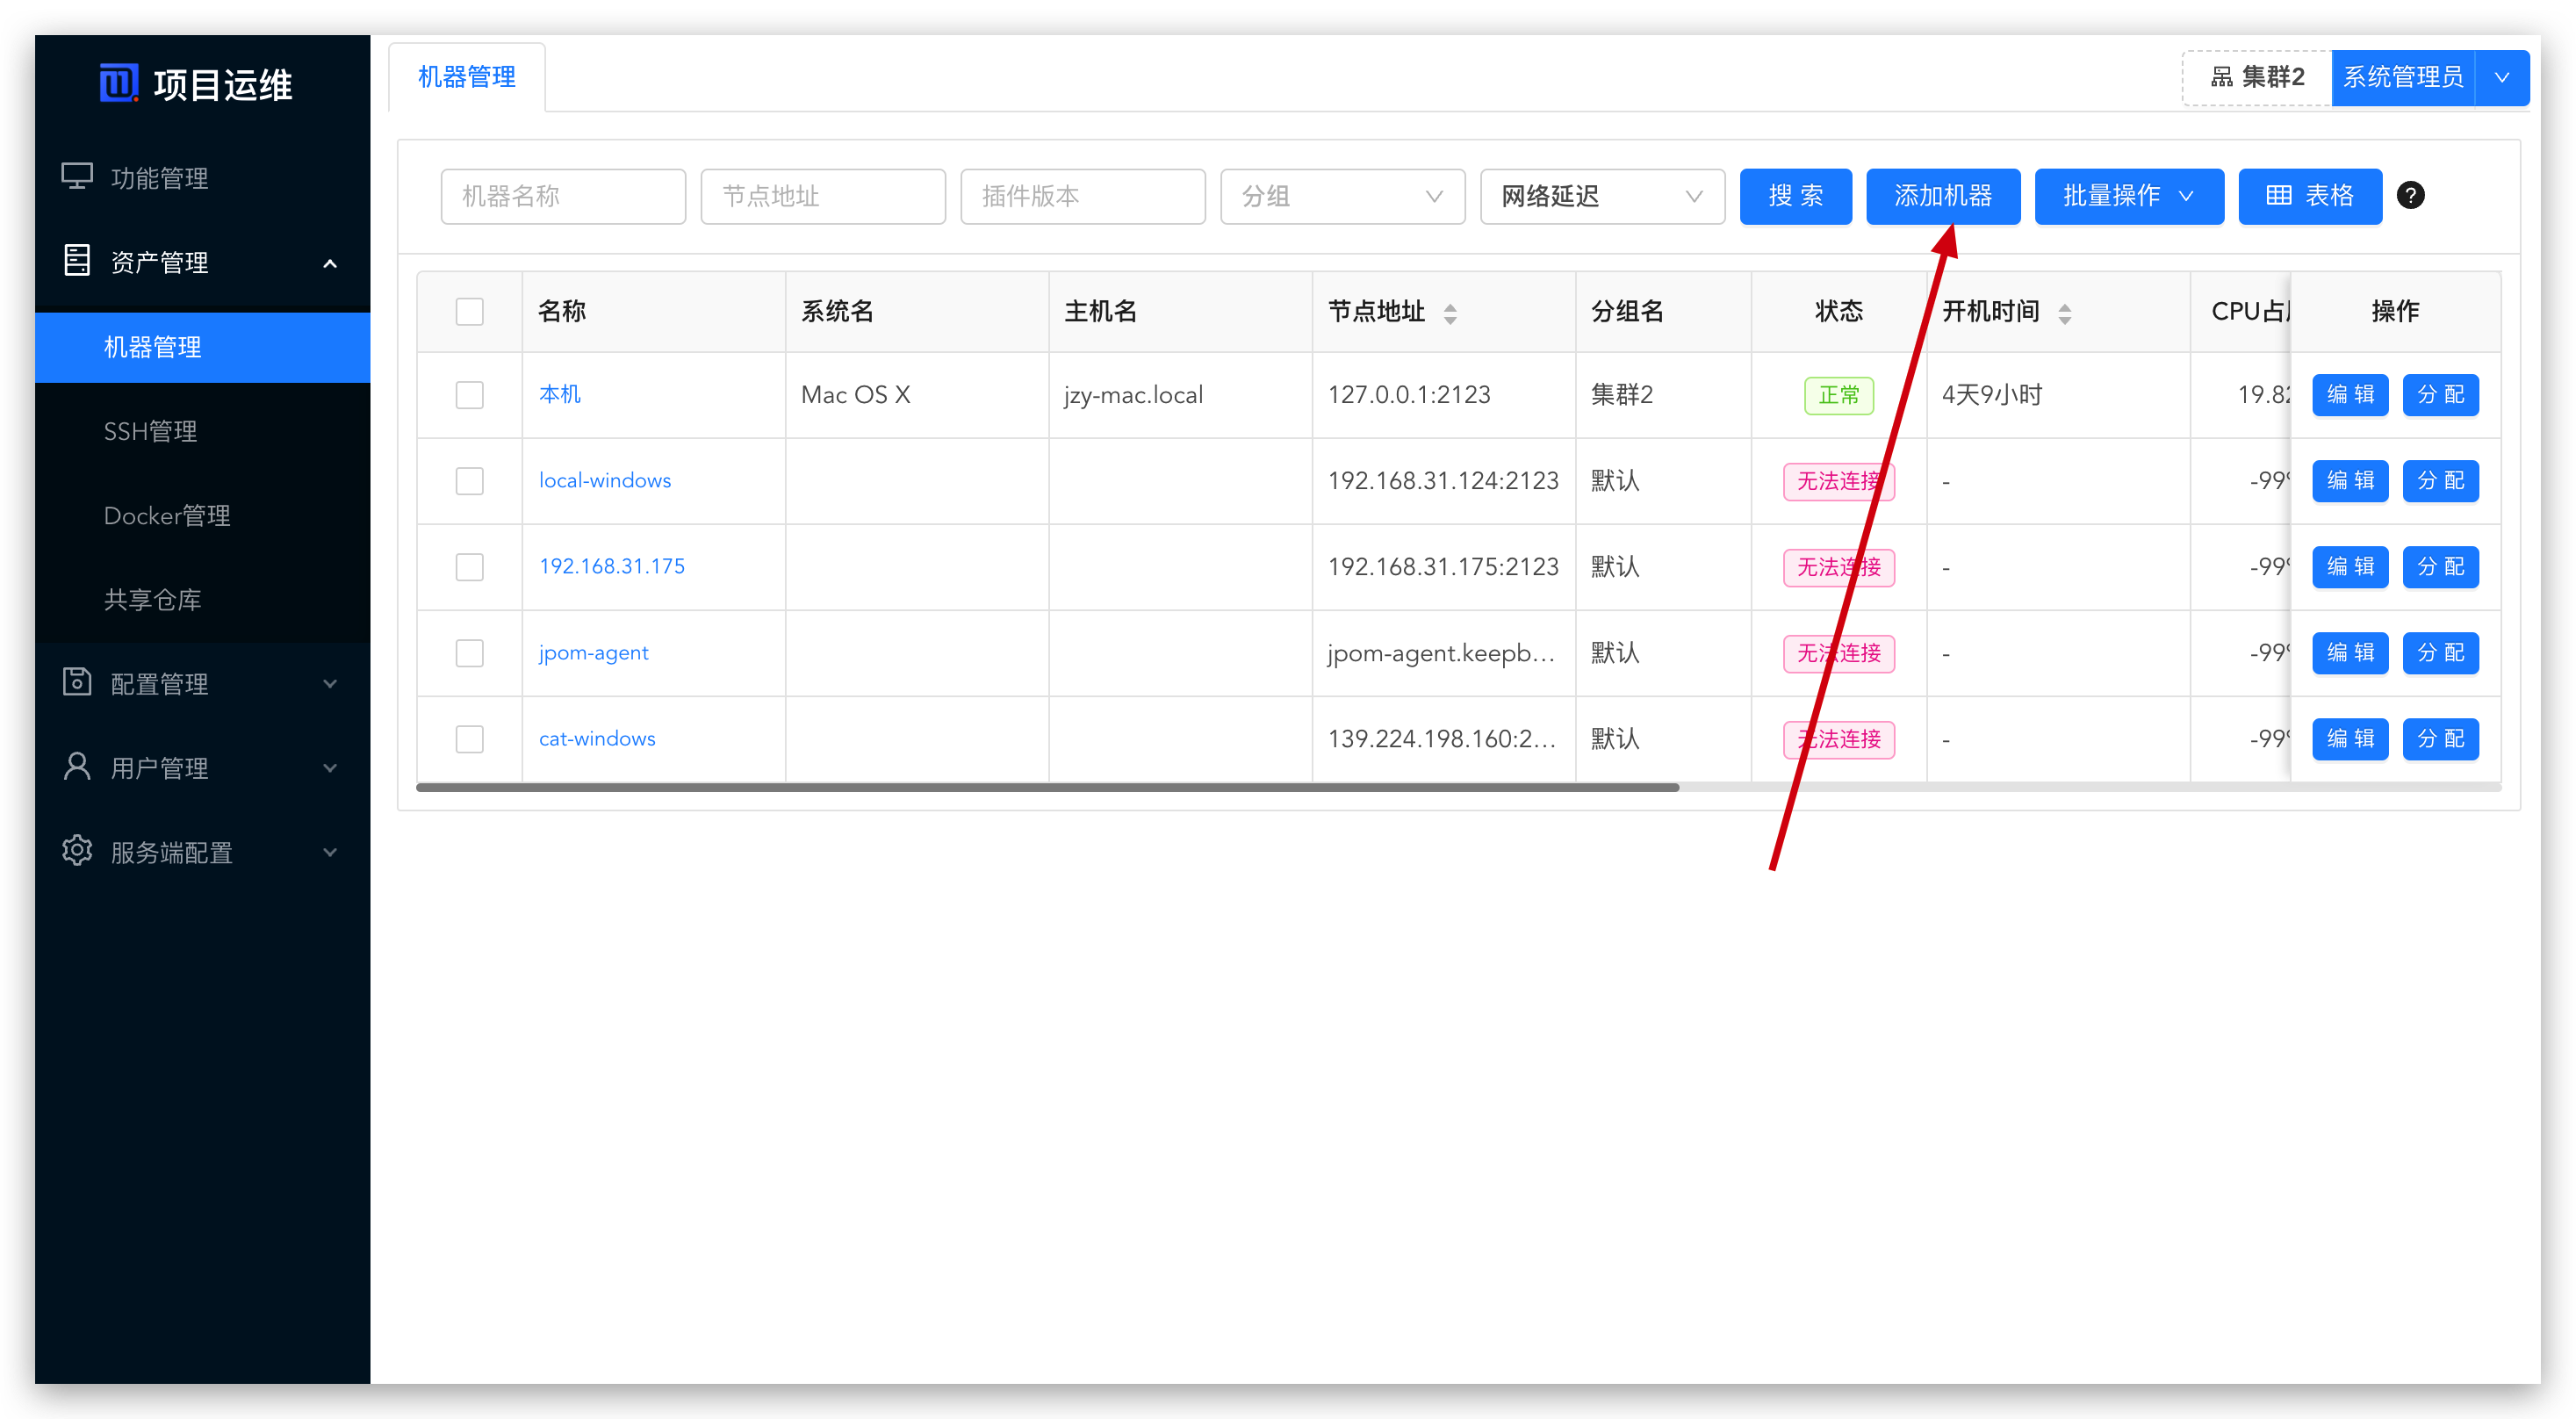Click 添加机器 button
Image resolution: width=2576 pixels, height=1419 pixels.
[x=1942, y=196]
